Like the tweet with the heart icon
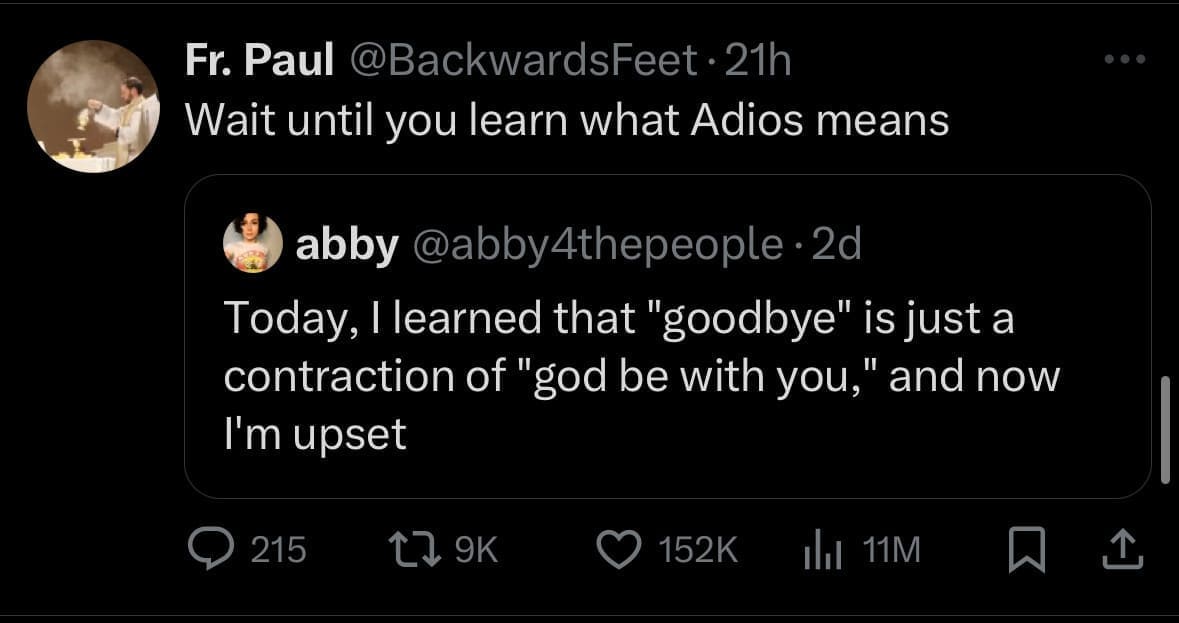The width and height of the screenshot is (1179, 623). click(616, 548)
